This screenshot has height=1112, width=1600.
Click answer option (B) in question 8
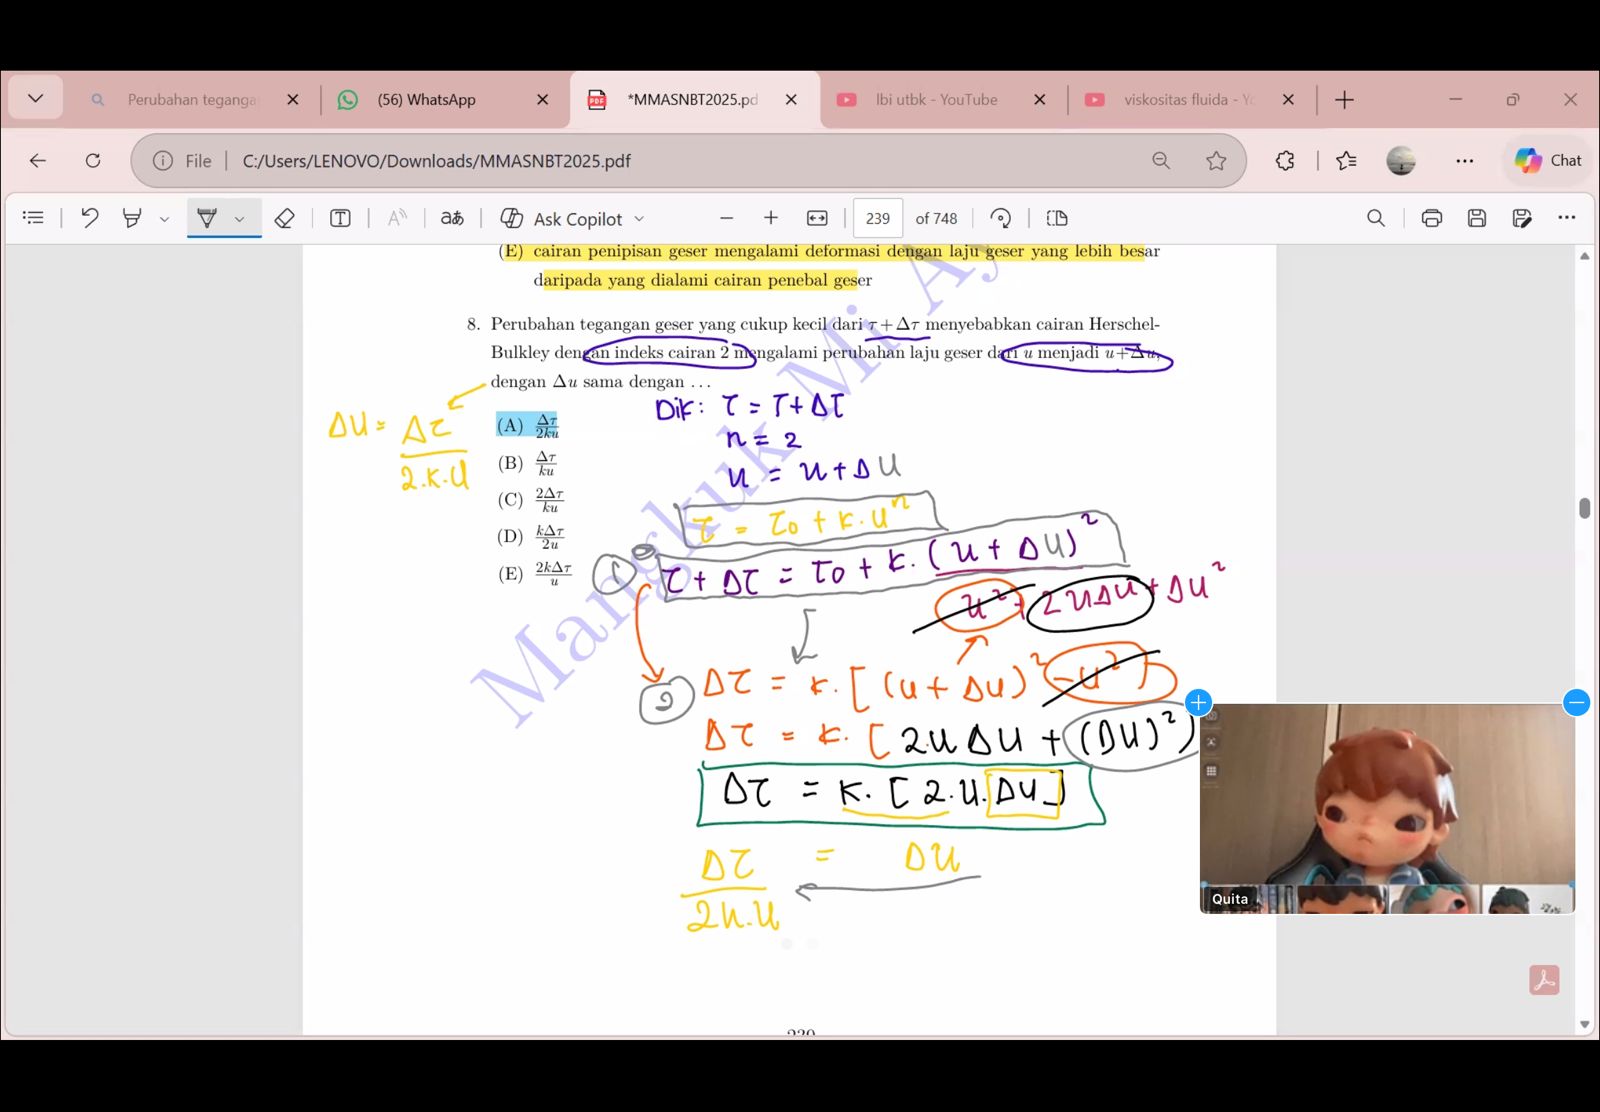527,463
